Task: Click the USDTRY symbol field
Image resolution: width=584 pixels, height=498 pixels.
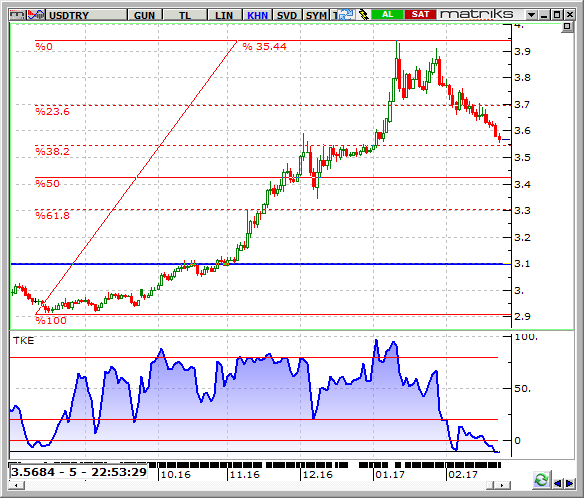Action: coord(86,15)
